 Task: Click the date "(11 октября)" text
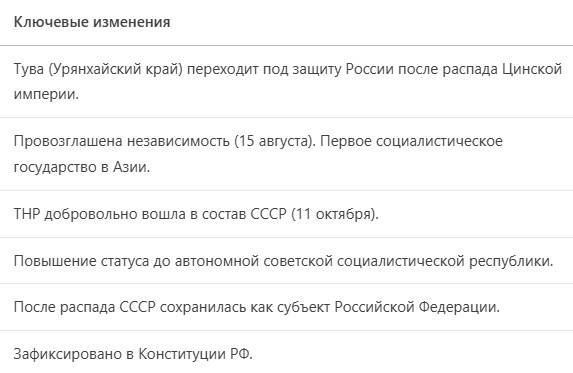[335, 214]
